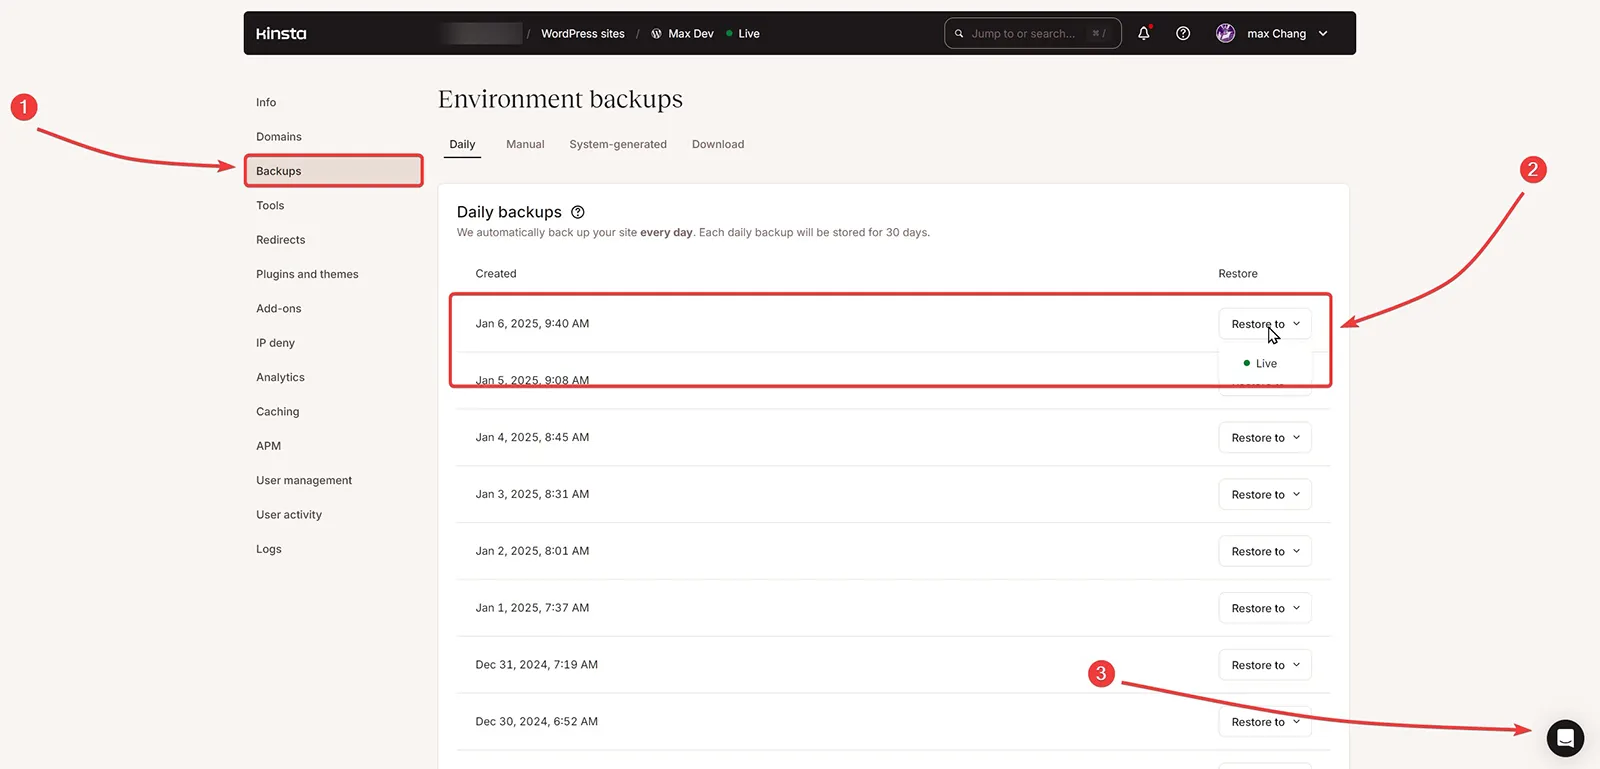
Task: Select the Dec 31, 2024, 7:19 AM backup date
Action: click(x=537, y=665)
